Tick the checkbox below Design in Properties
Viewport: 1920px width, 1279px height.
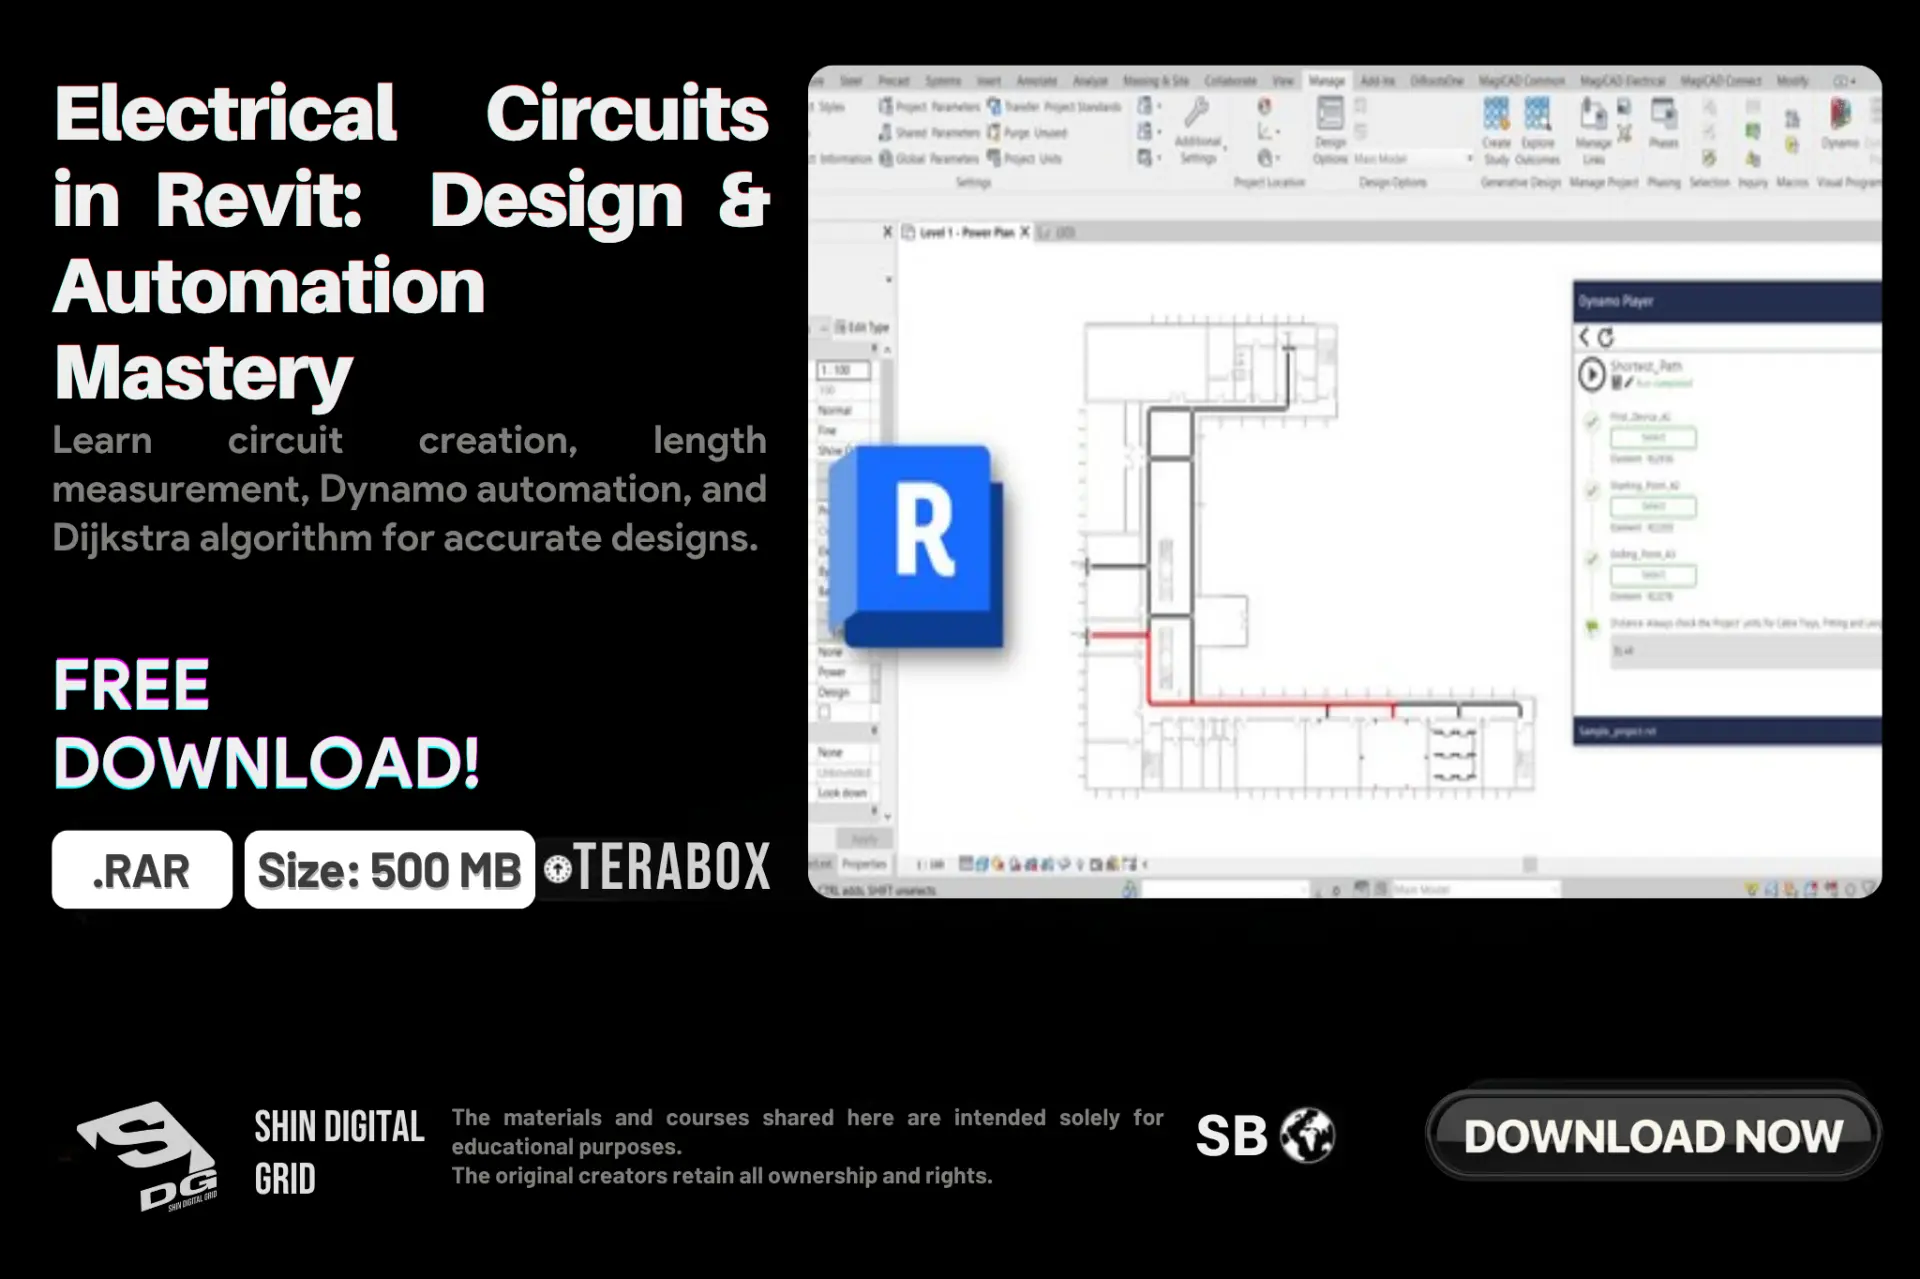tap(825, 713)
